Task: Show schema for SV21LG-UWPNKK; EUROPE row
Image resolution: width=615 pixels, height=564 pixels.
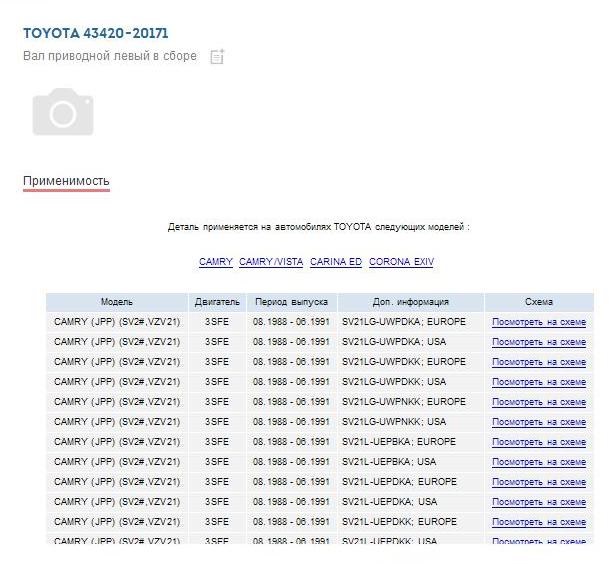Action: coord(538,402)
